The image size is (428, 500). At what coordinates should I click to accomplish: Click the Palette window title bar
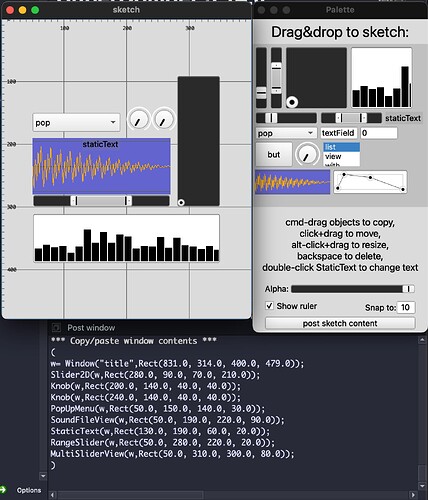[x=340, y=10]
